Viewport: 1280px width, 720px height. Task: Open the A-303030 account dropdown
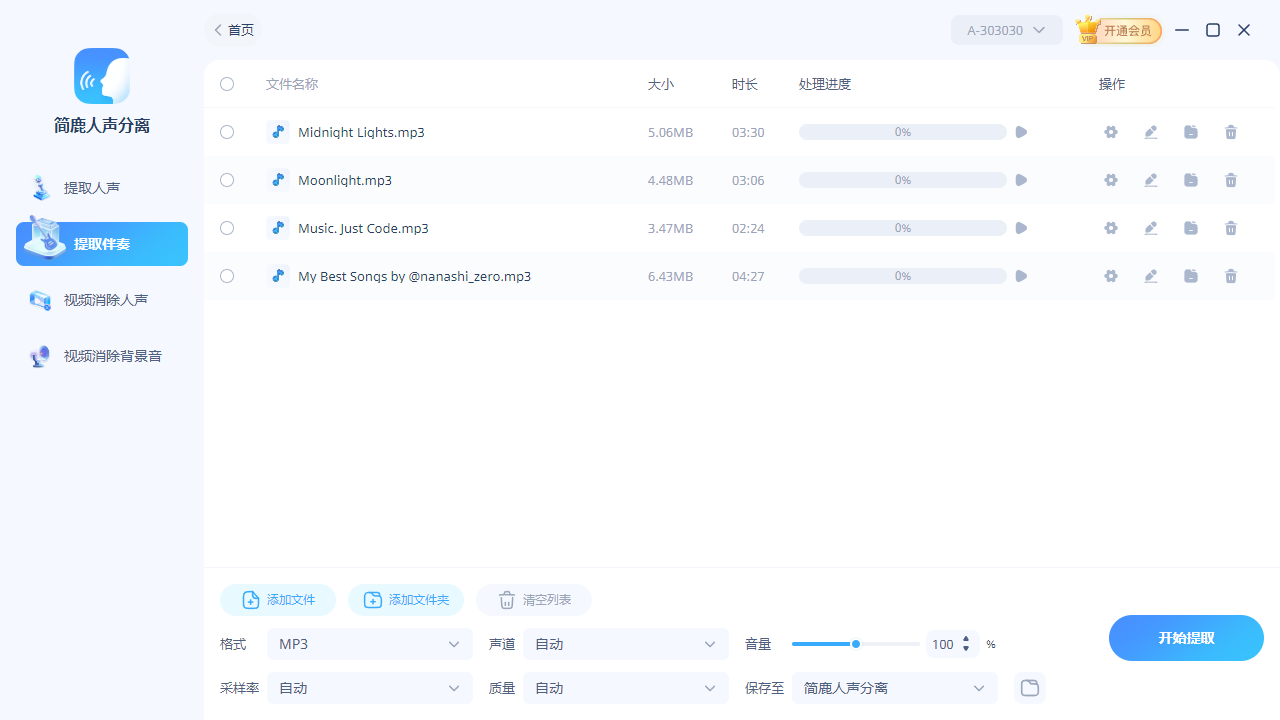(1006, 30)
